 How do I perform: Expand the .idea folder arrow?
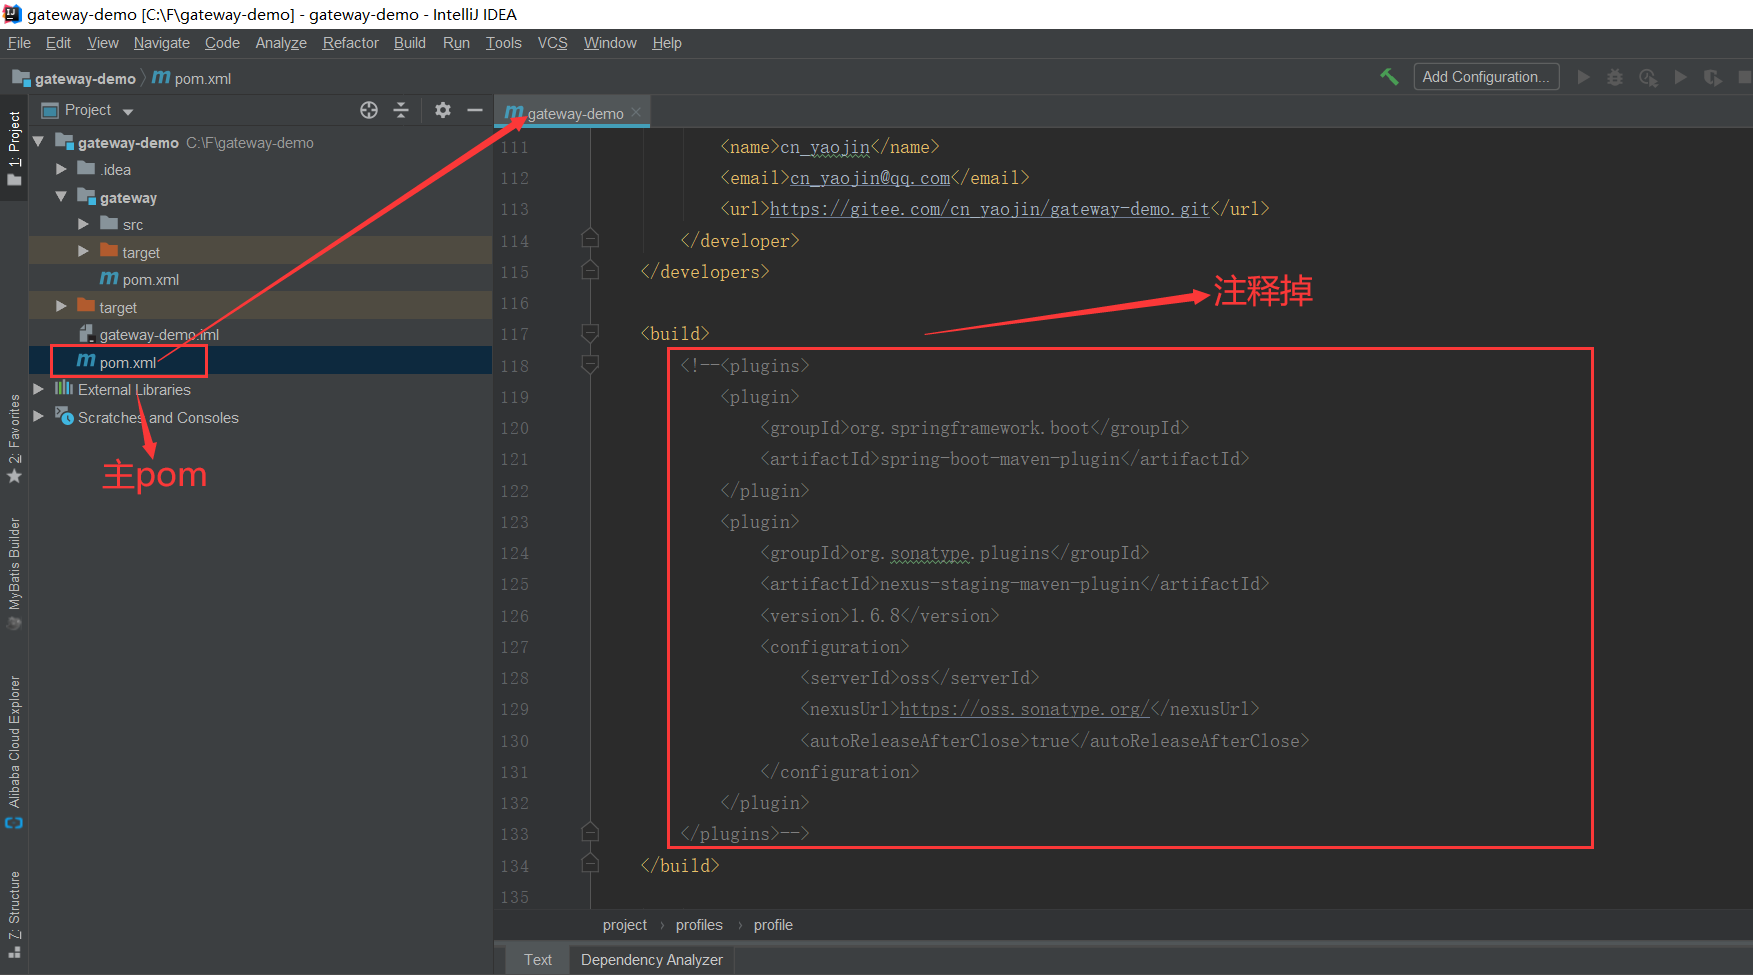(x=61, y=169)
